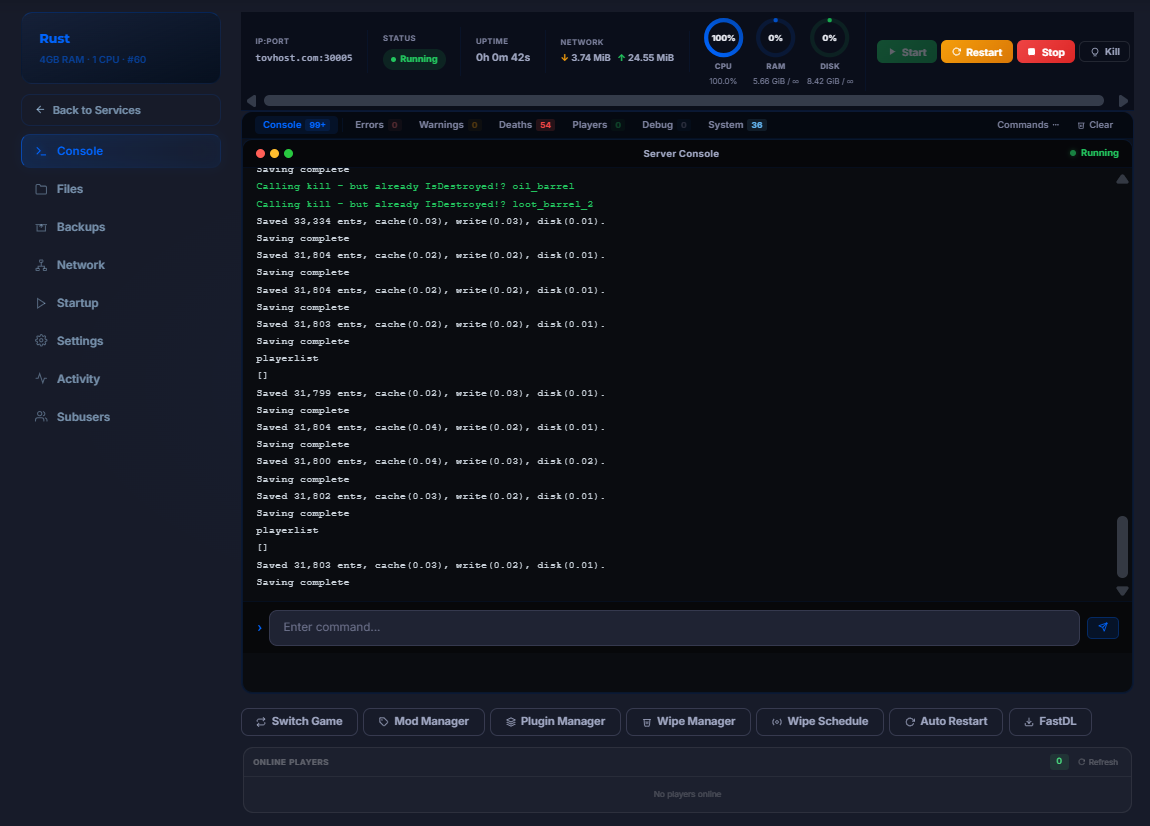This screenshot has height=826, width=1150.
Task: Focus the Enter command input field
Action: point(673,628)
